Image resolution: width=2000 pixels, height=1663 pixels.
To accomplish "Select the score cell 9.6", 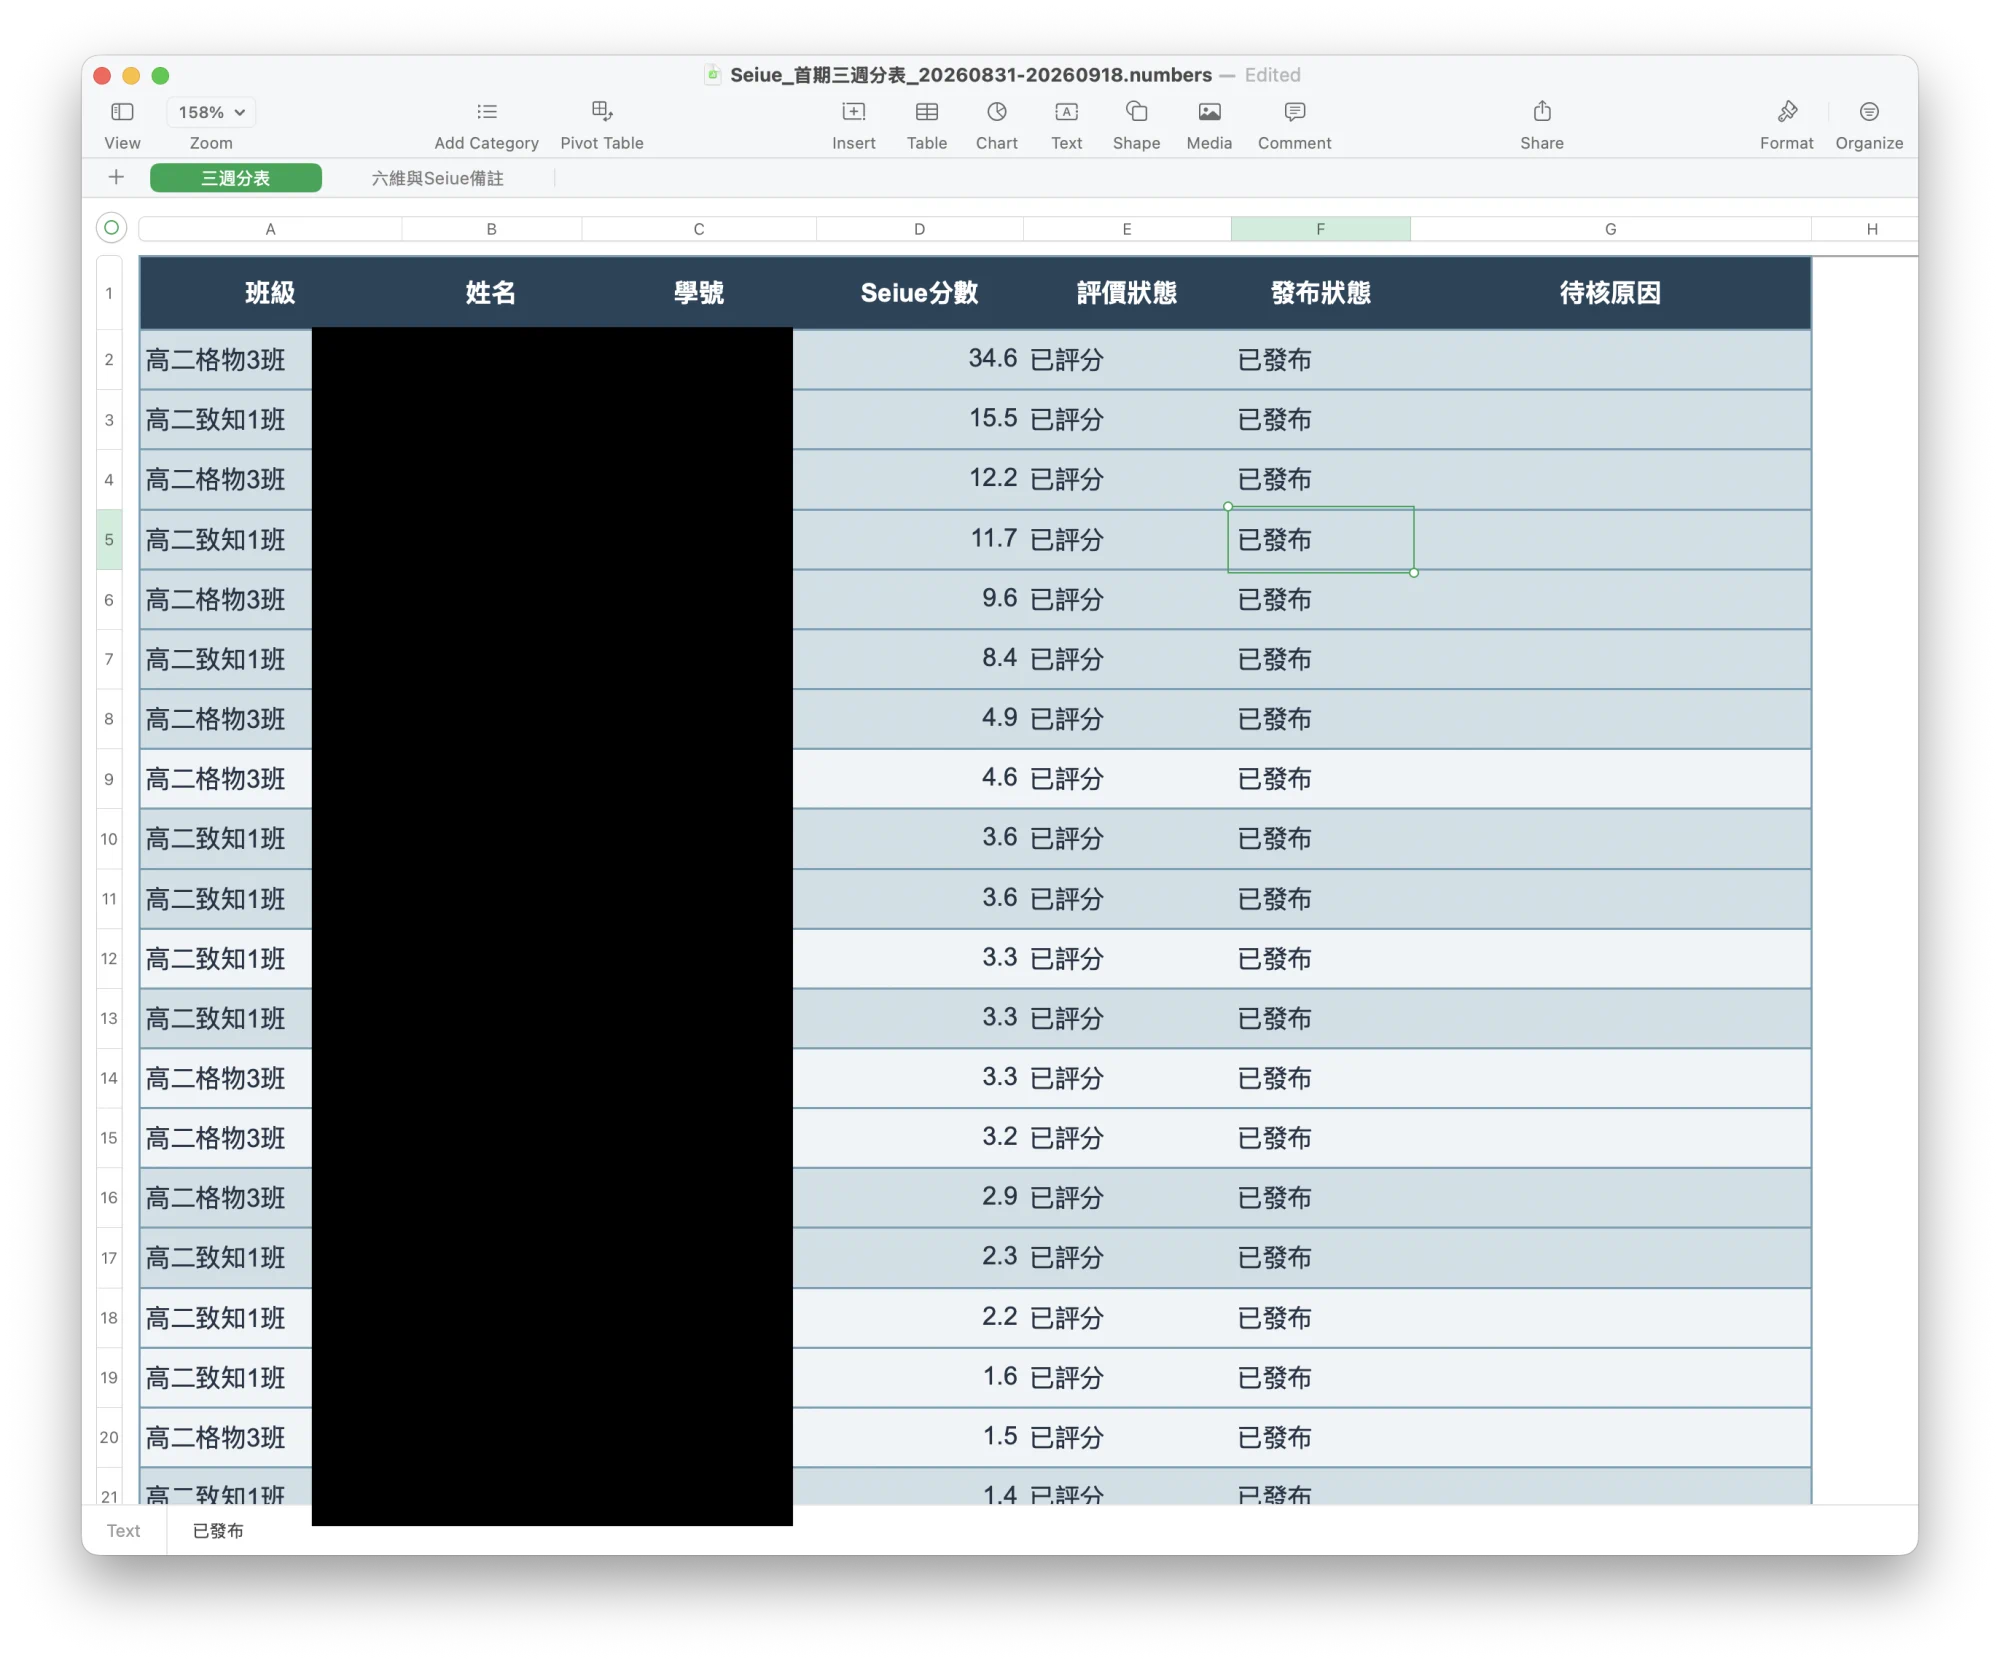I will coord(920,599).
